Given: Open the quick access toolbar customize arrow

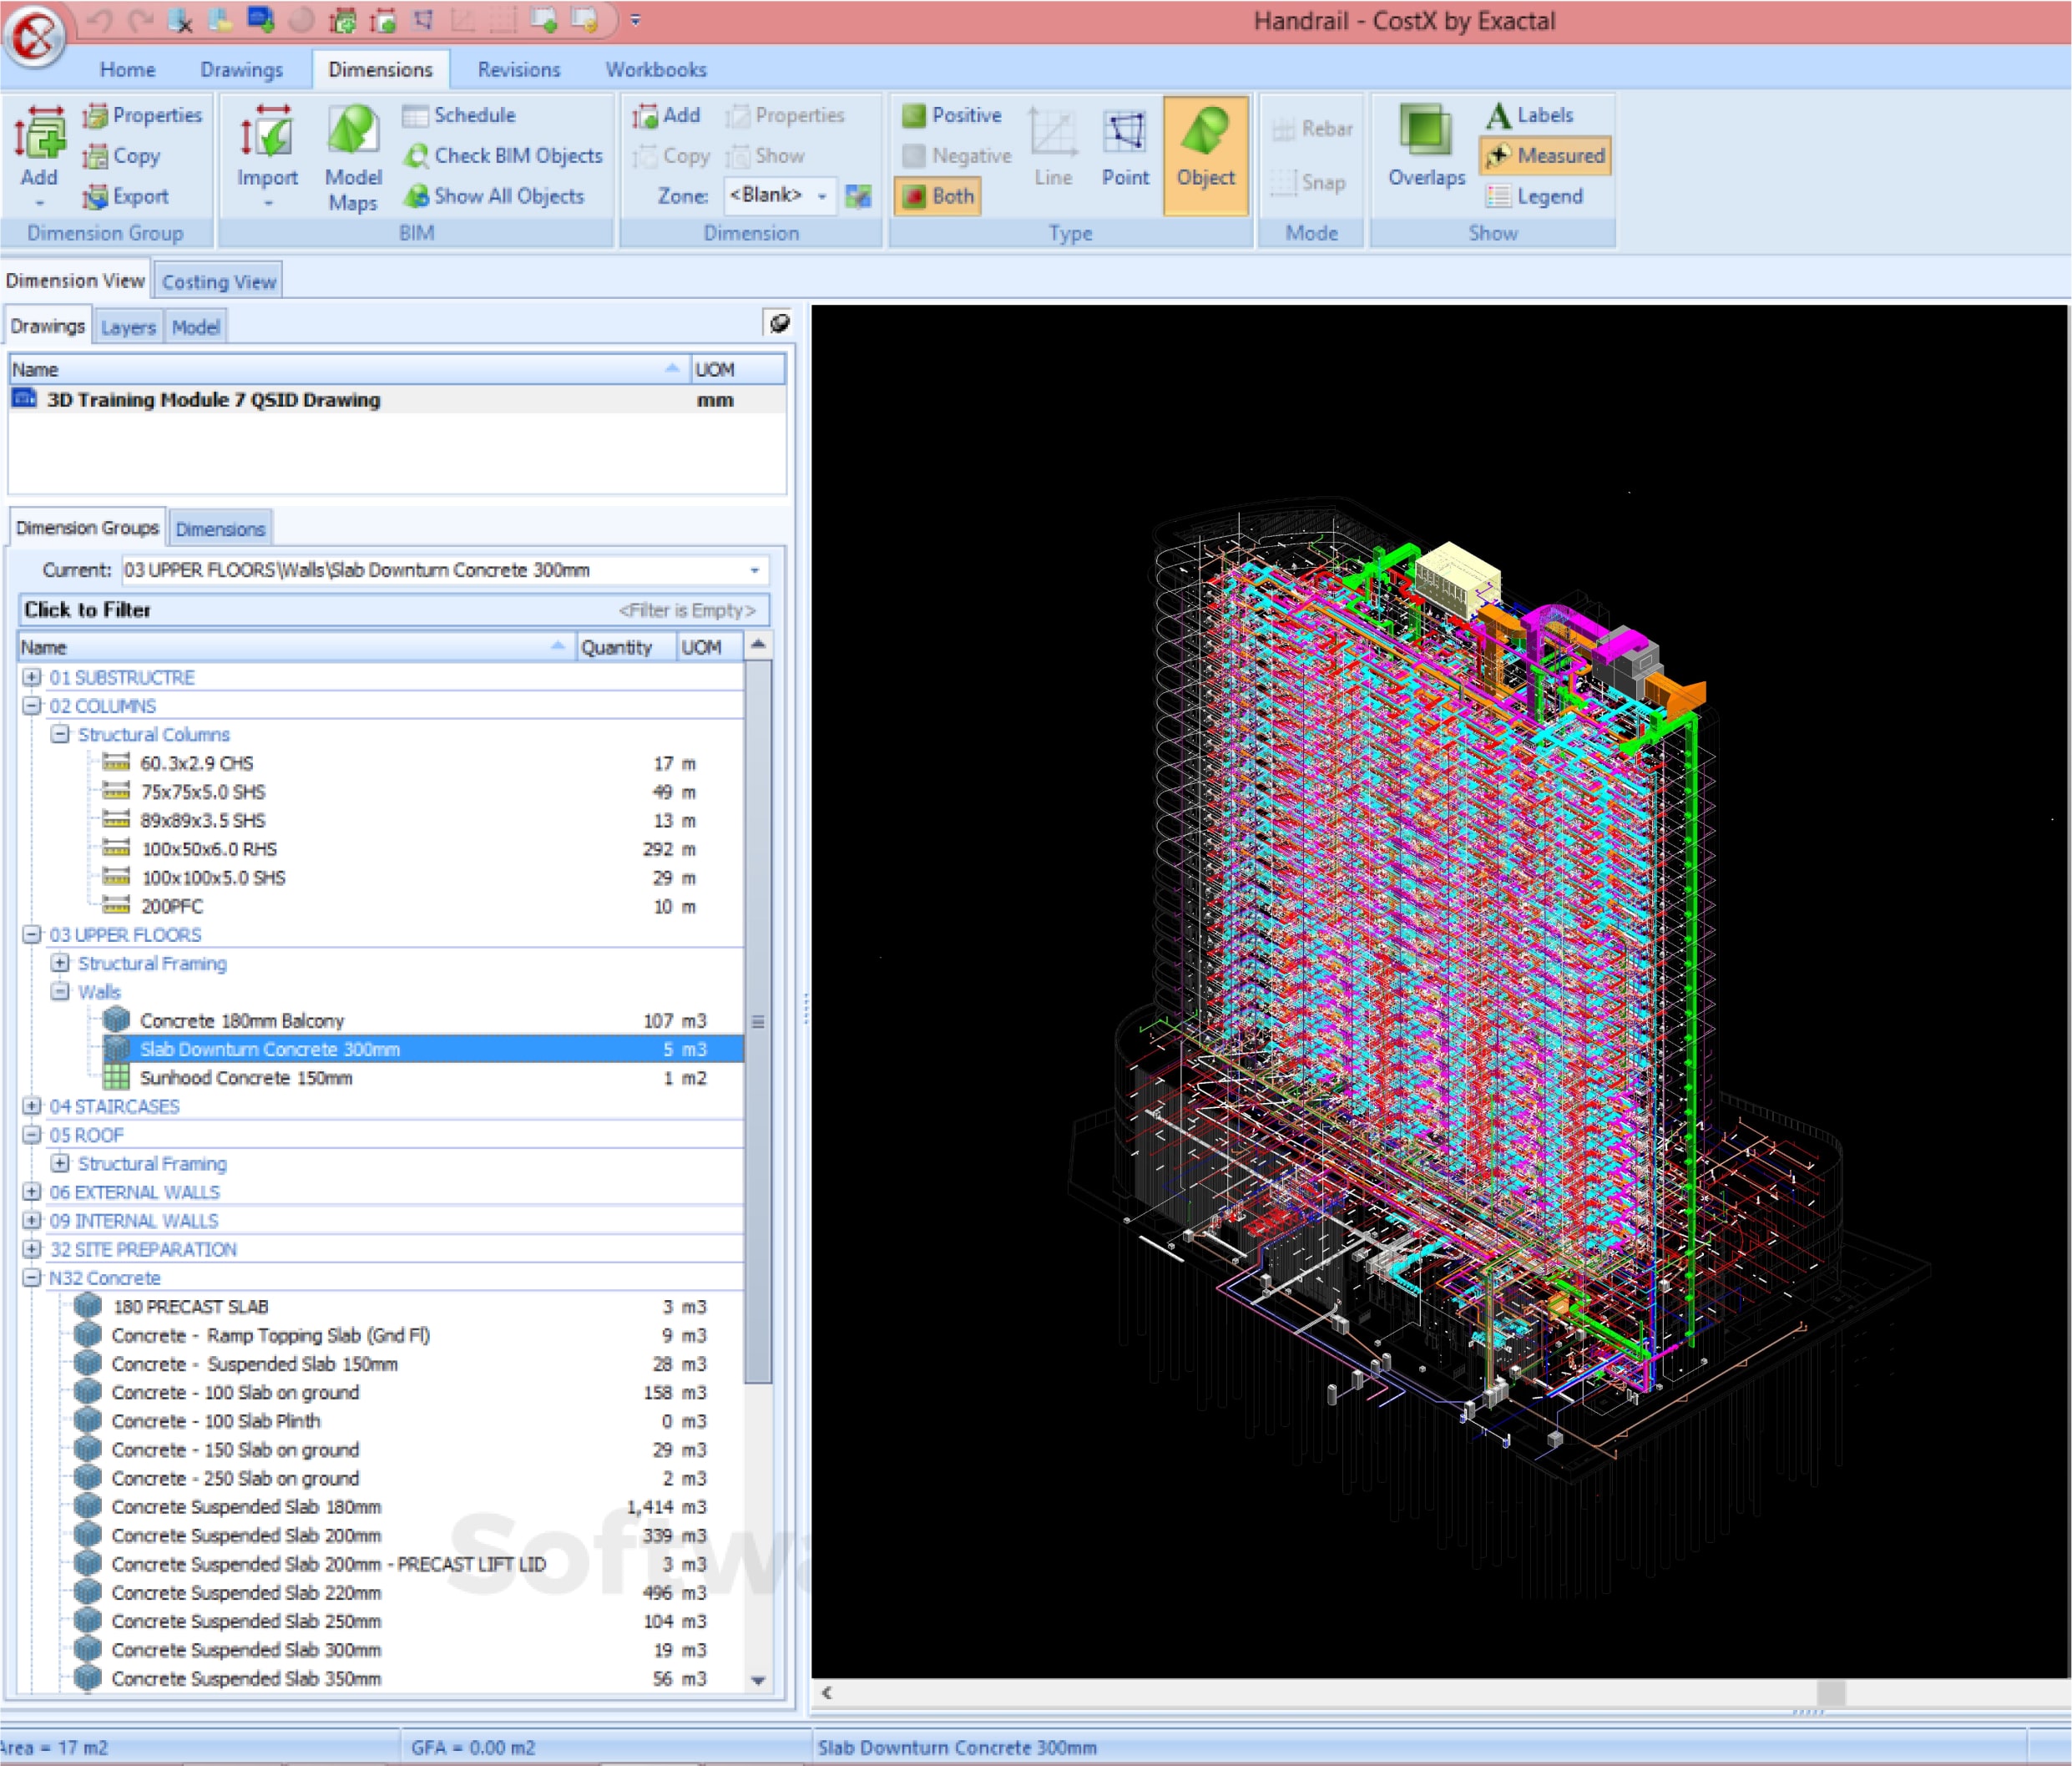Looking at the screenshot, I should tap(635, 20).
